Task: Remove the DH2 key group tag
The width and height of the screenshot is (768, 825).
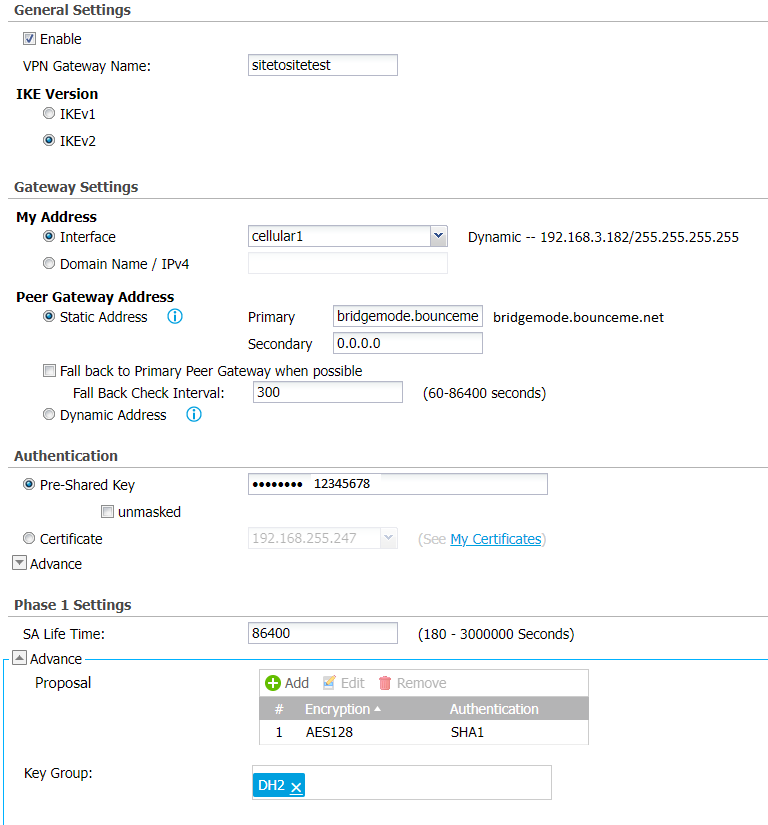Action: pos(297,787)
